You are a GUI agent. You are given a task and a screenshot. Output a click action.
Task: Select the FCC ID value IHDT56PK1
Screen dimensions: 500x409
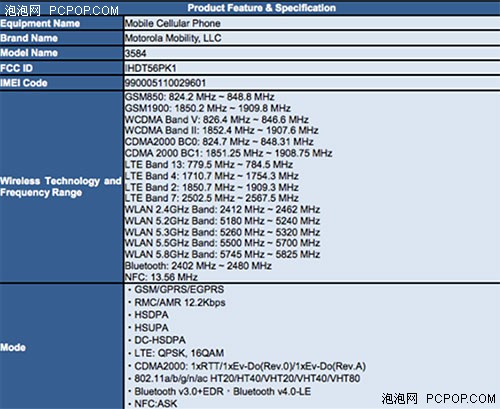tap(151, 68)
